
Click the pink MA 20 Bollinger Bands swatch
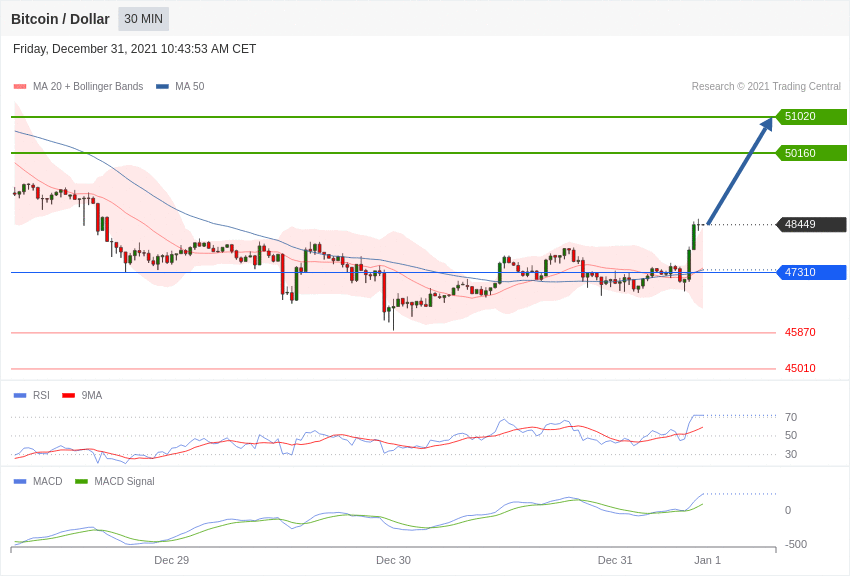[x=20, y=87]
